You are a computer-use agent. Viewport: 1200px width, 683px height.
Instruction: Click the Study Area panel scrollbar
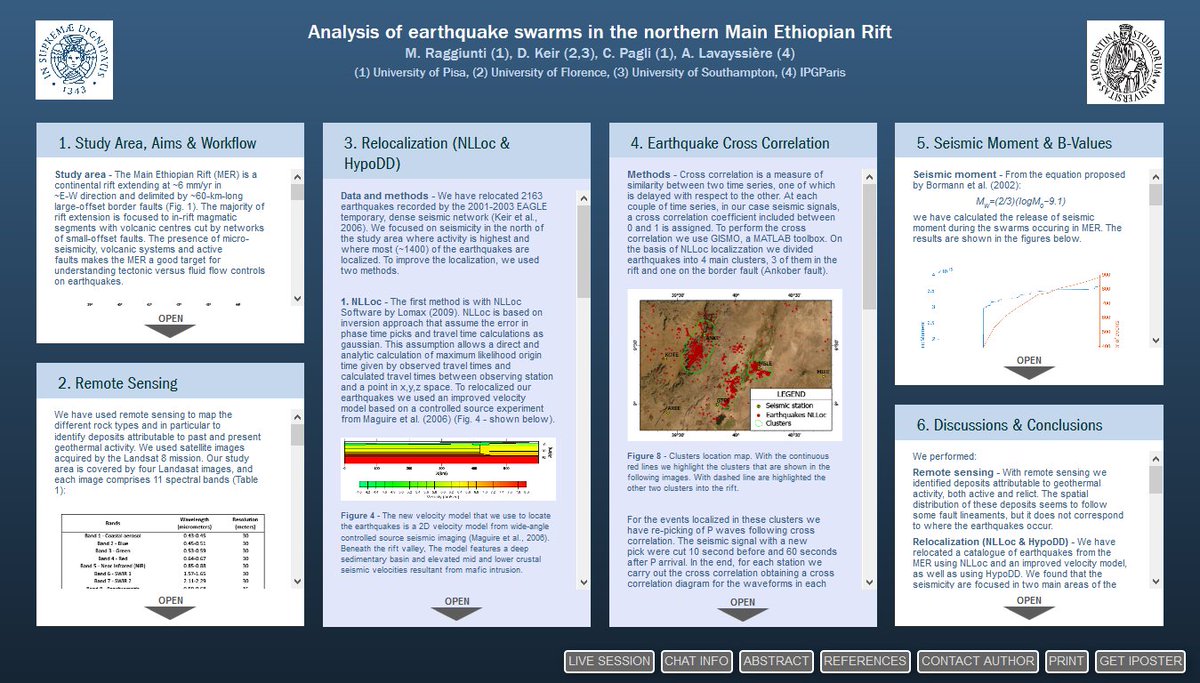[297, 237]
